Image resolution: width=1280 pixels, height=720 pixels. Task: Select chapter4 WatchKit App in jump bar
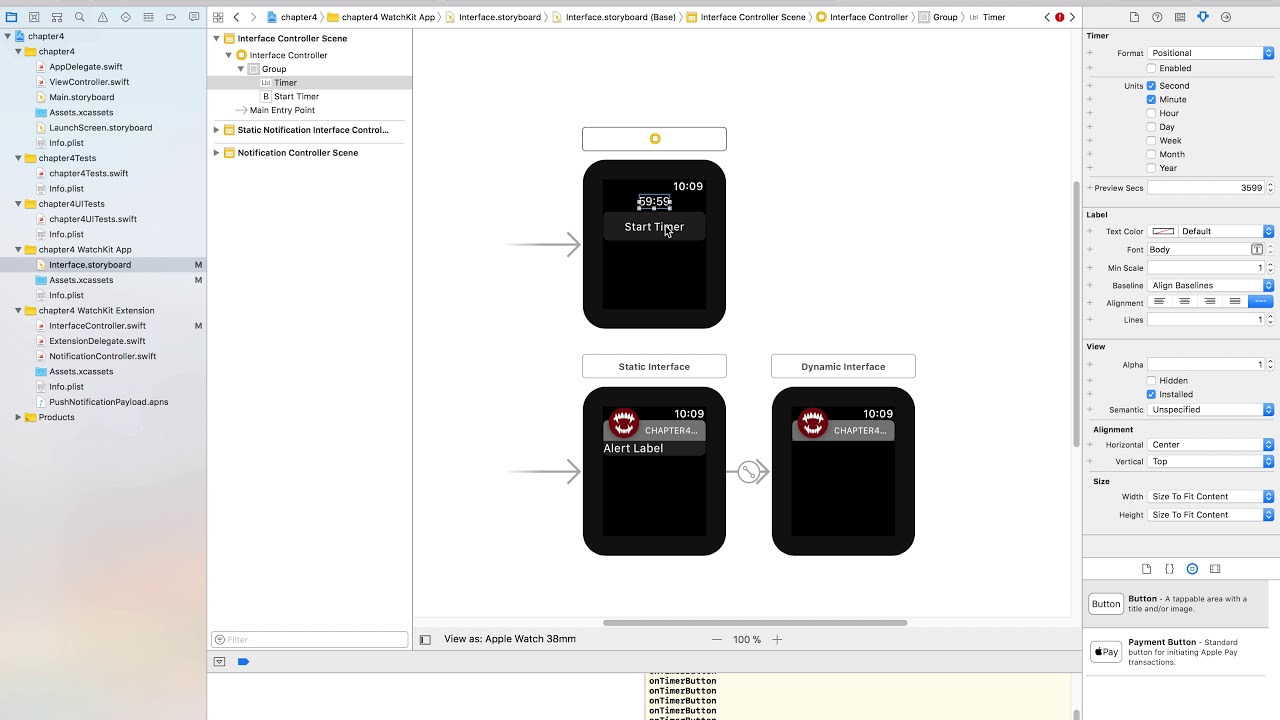point(381,17)
